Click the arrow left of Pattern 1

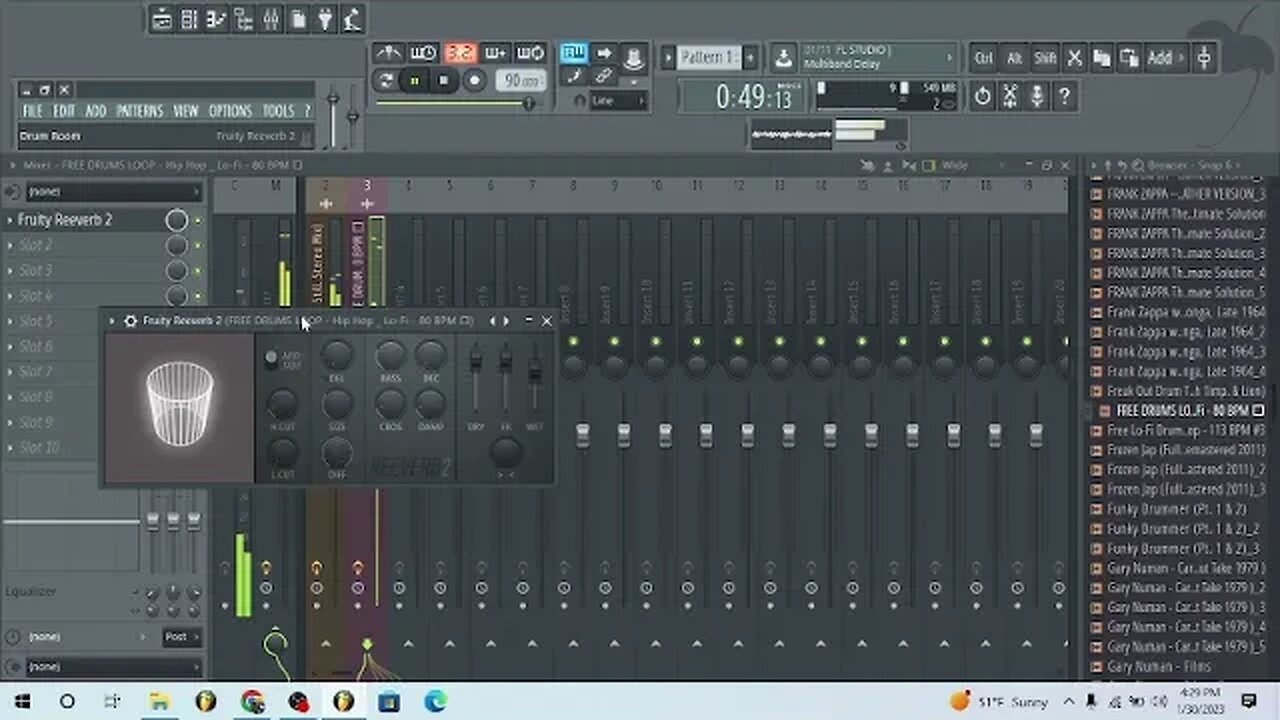click(x=668, y=58)
